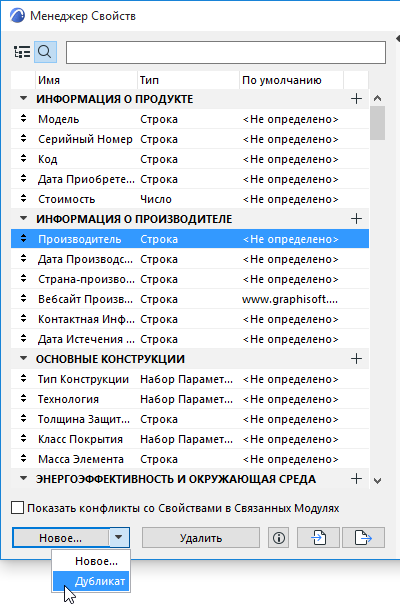
Task: Collapse the ИНФОРМАЦИЯ О ПРОДУКТЕ group
Action: tap(24, 98)
